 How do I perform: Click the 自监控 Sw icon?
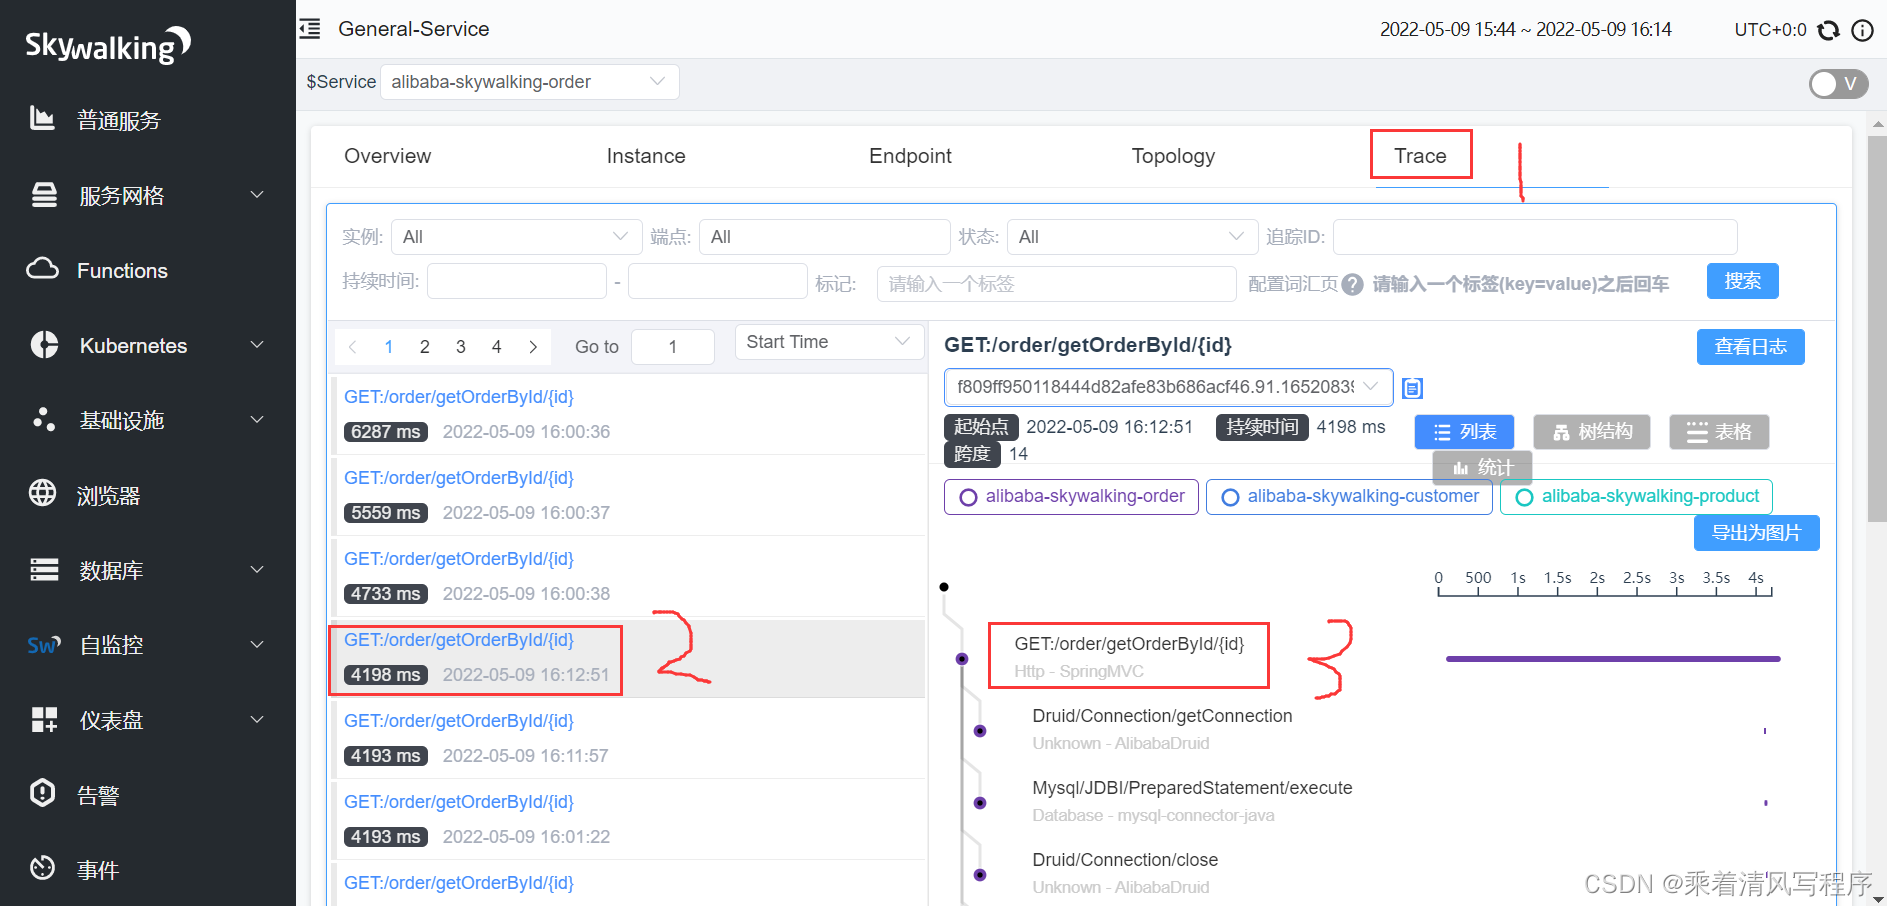pyautogui.click(x=44, y=645)
